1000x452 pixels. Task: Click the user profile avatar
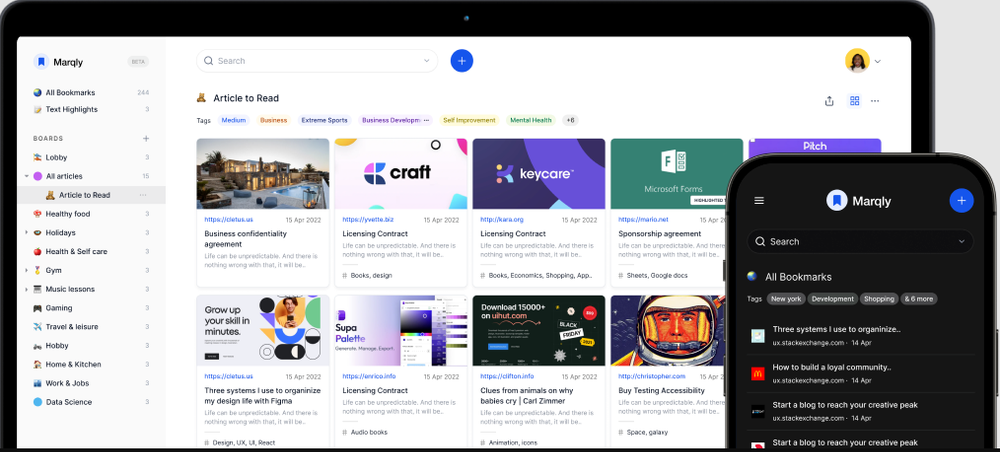pyautogui.click(x=857, y=61)
